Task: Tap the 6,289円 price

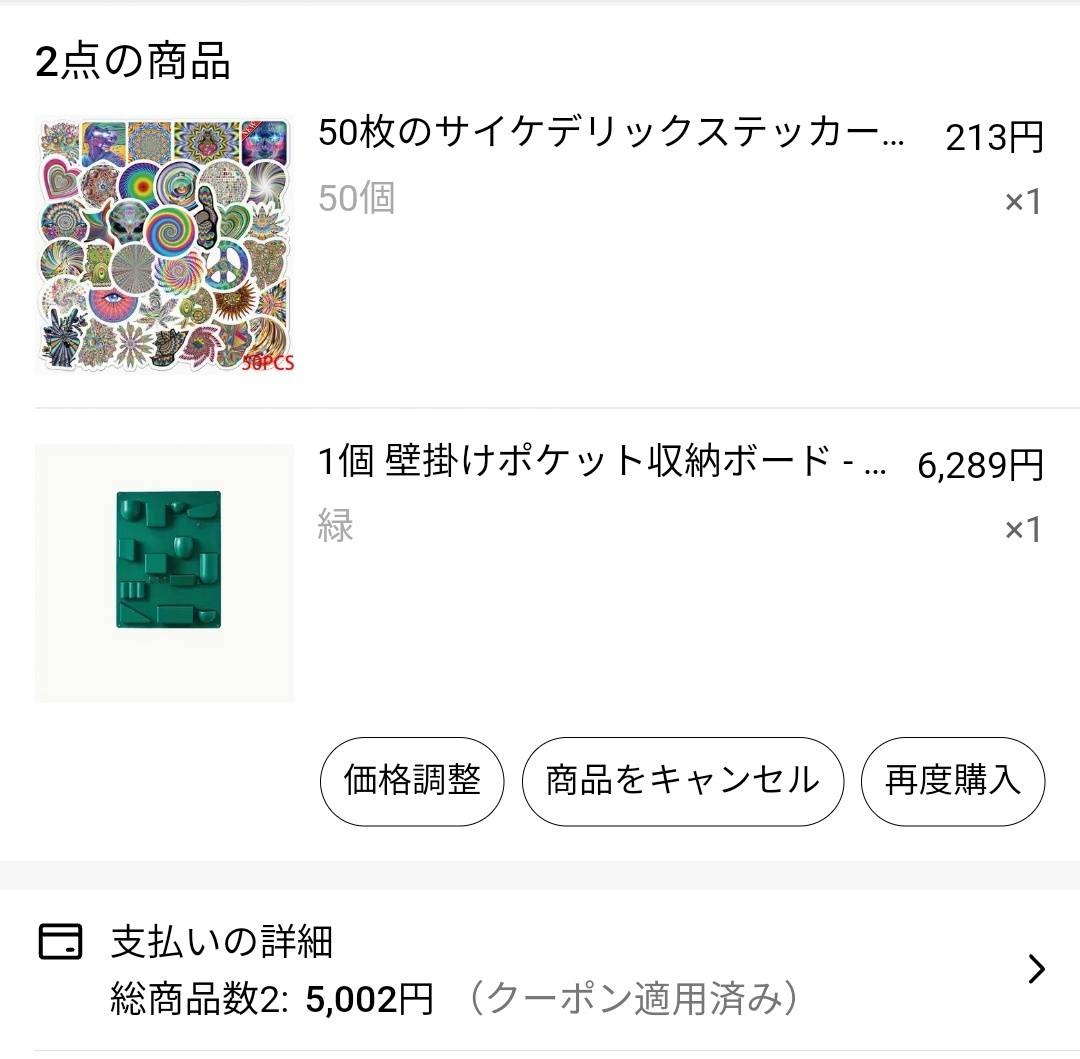Action: point(980,465)
